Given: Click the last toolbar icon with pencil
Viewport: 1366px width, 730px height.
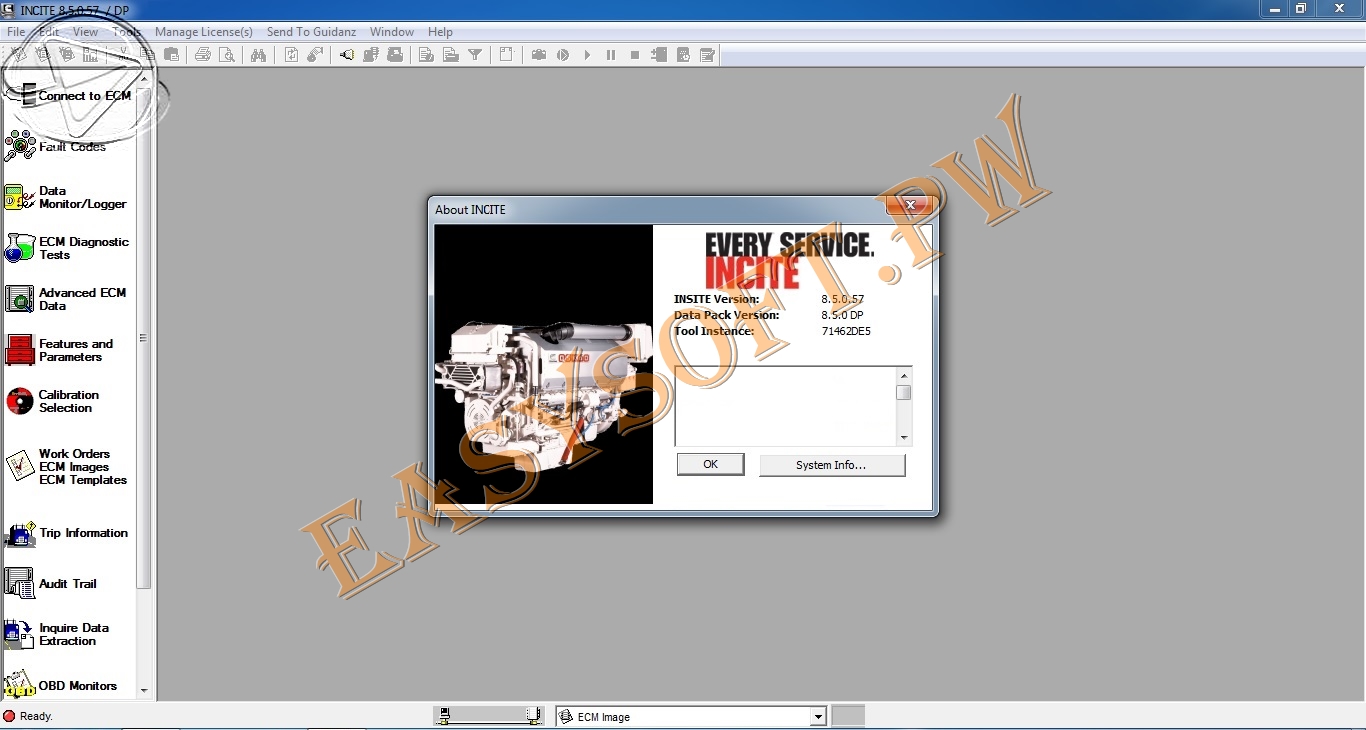Looking at the screenshot, I should click(707, 55).
